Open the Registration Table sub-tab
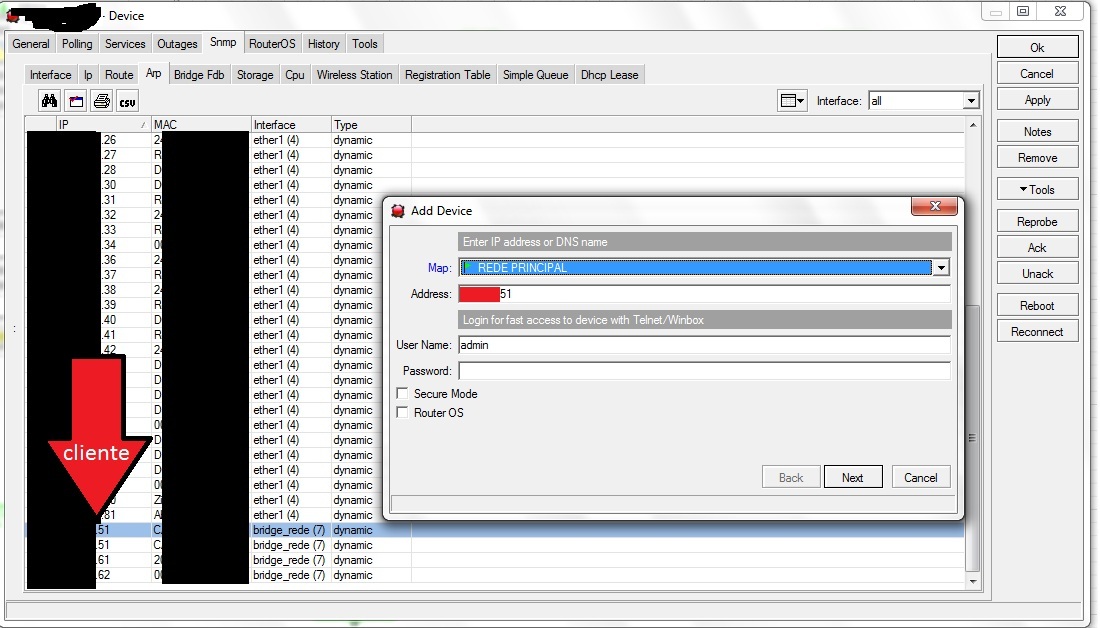The image size is (1100, 628). pyautogui.click(x=448, y=74)
